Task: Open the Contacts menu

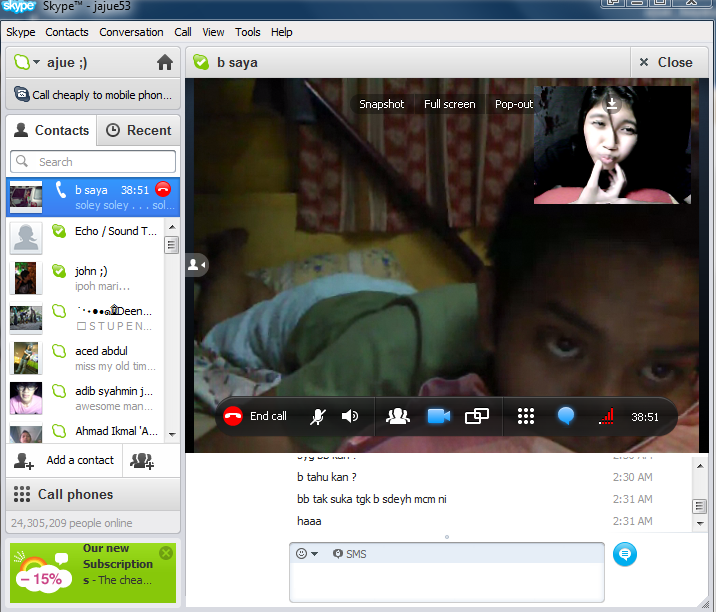Action: click(67, 32)
